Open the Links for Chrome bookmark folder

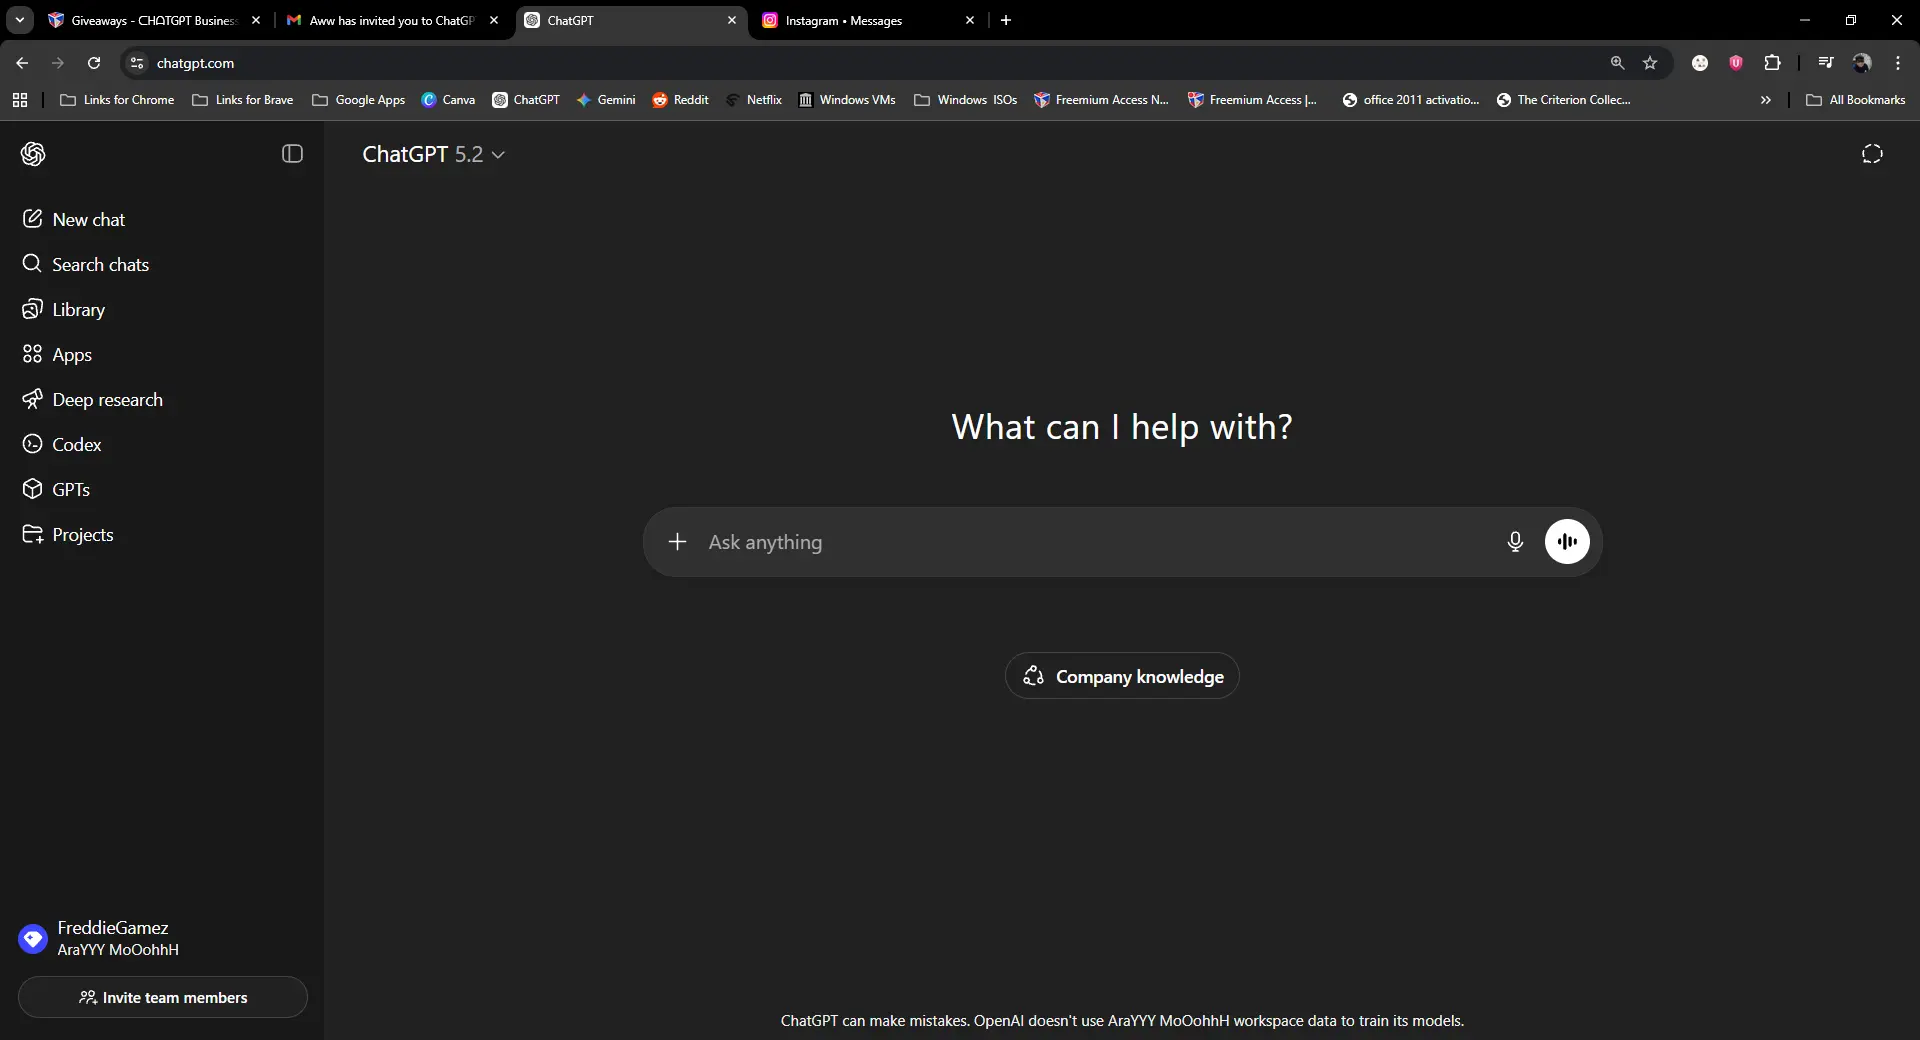[x=117, y=100]
